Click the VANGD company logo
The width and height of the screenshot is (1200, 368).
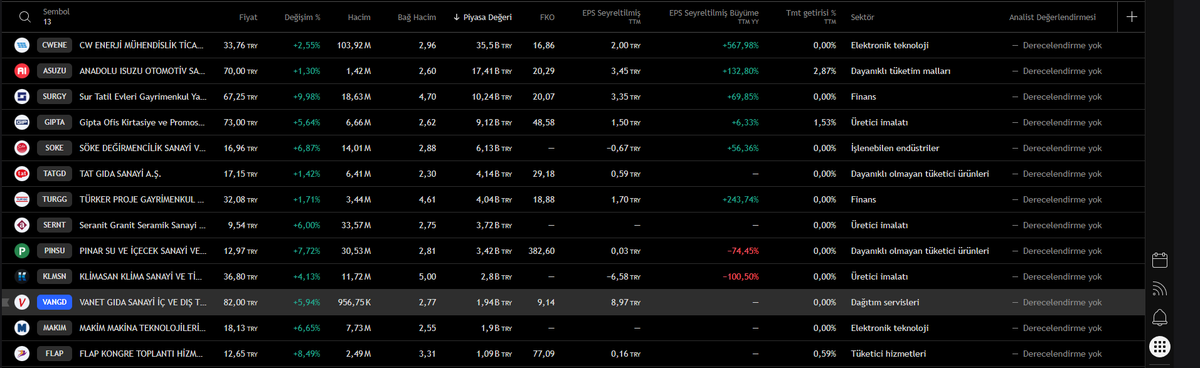[22, 302]
